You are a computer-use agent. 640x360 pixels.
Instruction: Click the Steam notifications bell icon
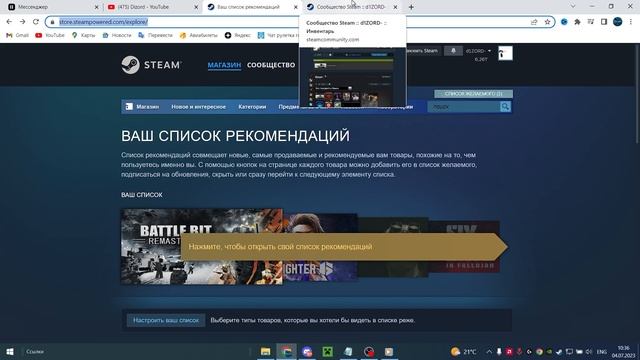tap(453, 51)
